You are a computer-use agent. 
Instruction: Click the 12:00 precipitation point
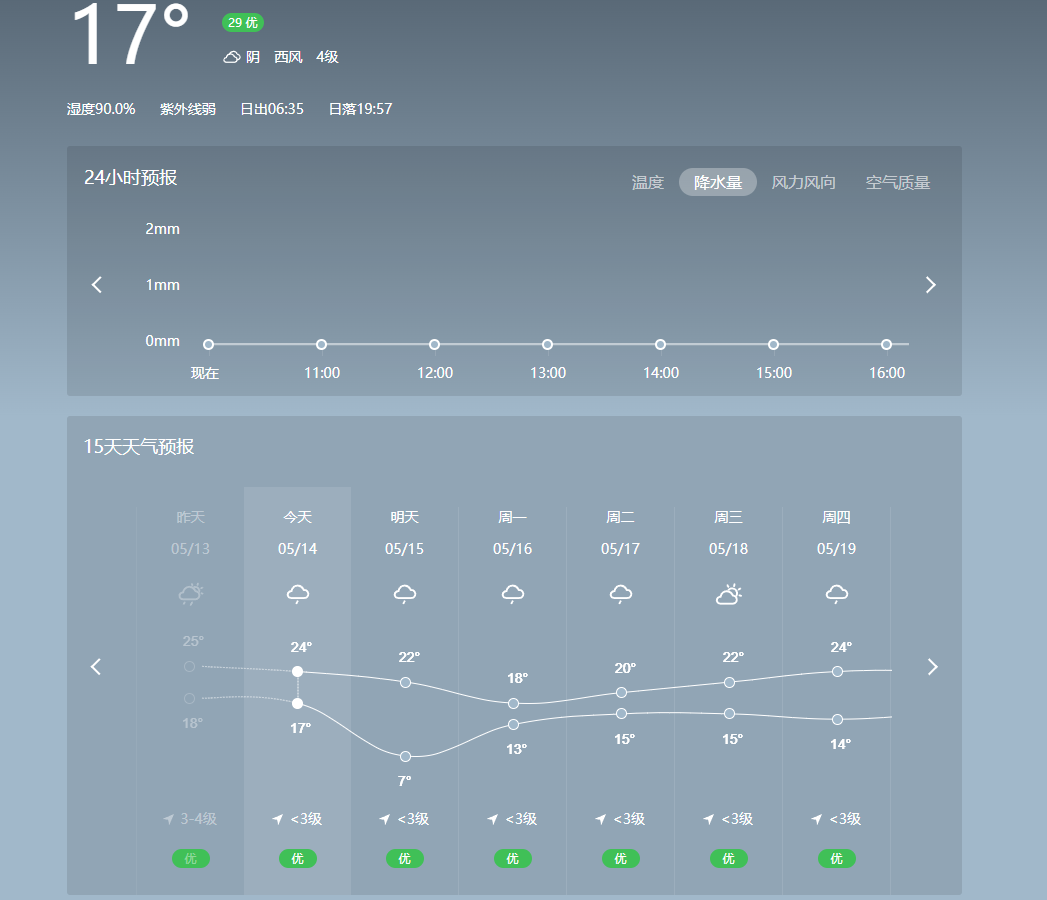coord(434,345)
